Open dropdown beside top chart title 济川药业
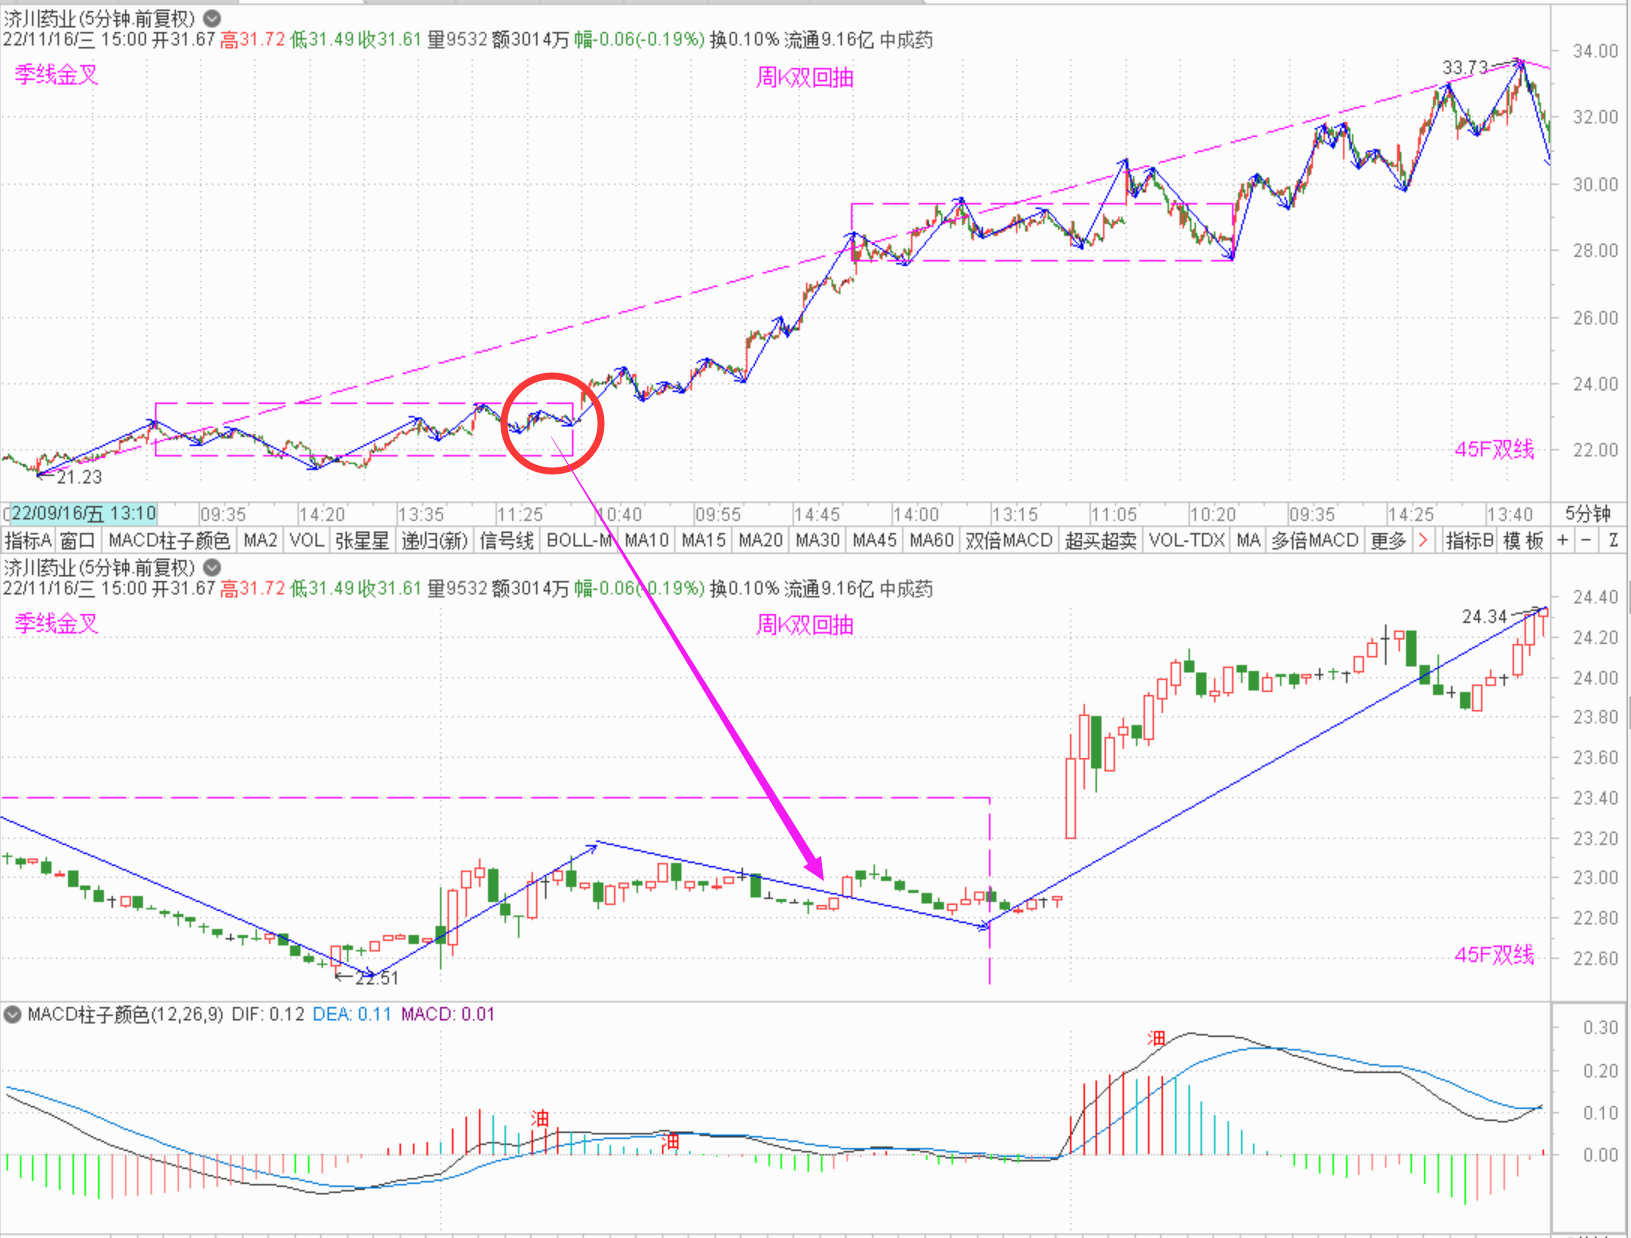This screenshot has height=1238, width=1631. coord(212,18)
